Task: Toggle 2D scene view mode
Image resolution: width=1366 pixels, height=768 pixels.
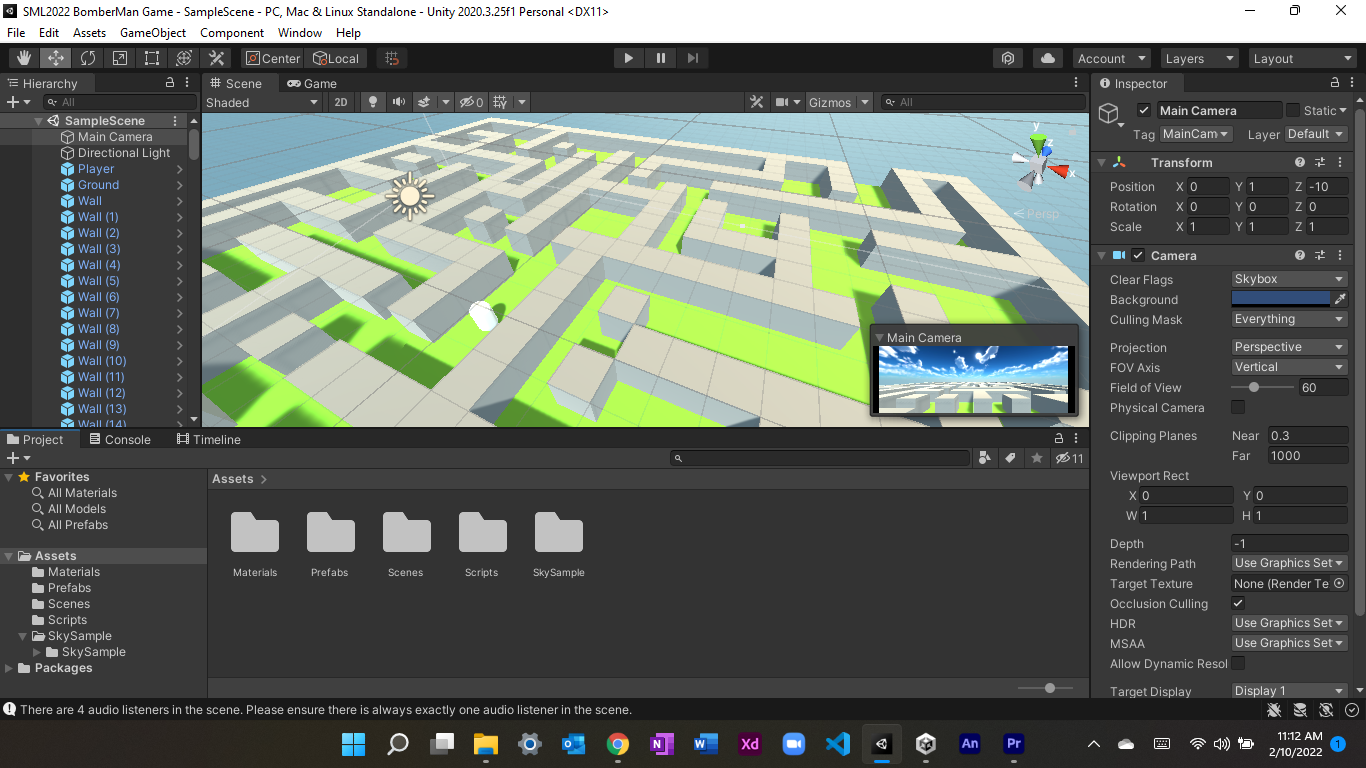Action: 341,102
